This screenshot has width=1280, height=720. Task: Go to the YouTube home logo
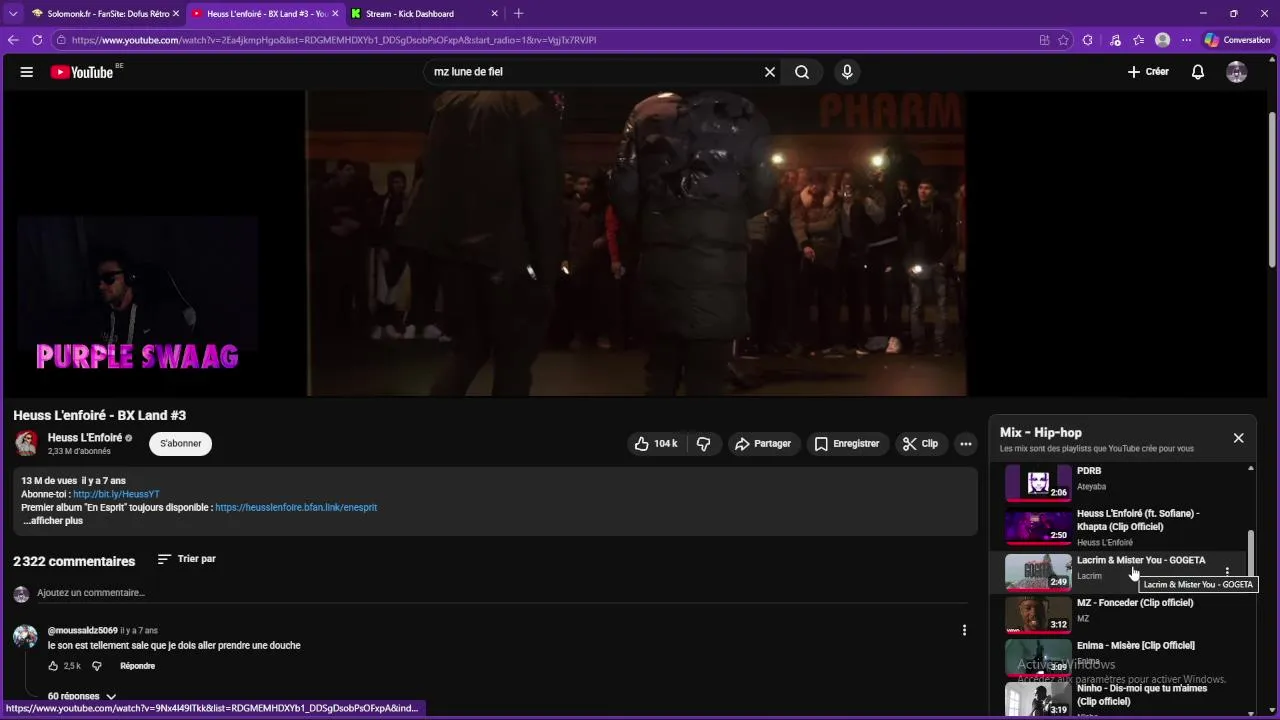coord(82,72)
